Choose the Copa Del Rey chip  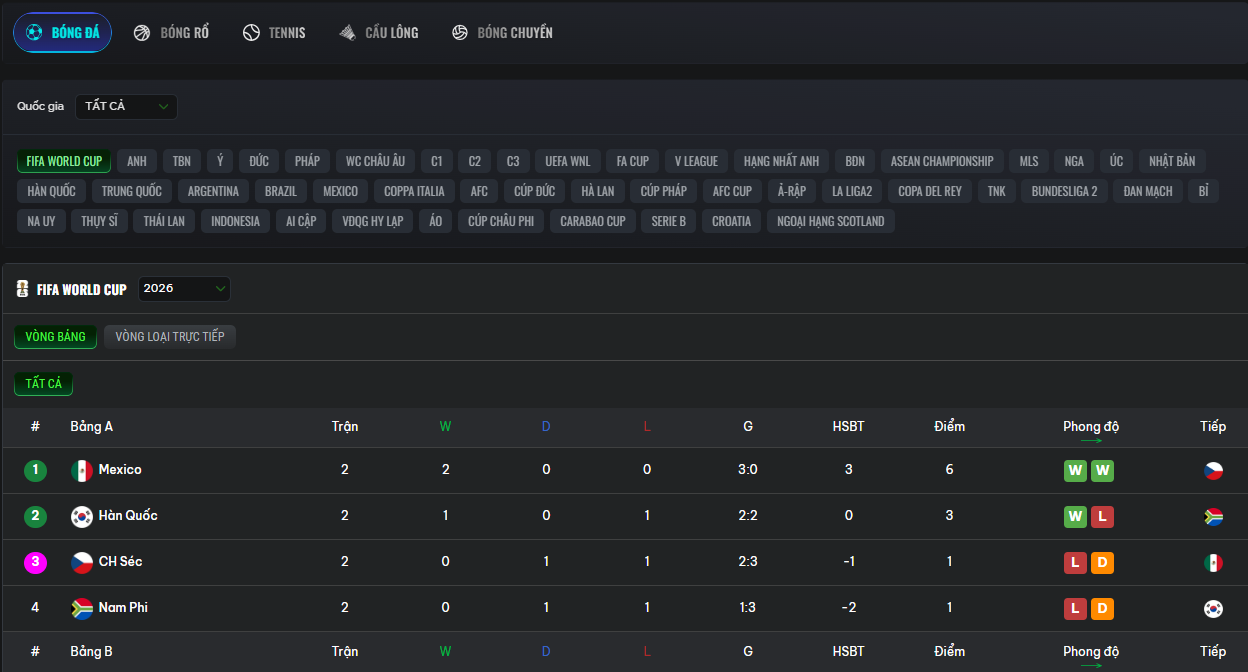pyautogui.click(x=930, y=191)
